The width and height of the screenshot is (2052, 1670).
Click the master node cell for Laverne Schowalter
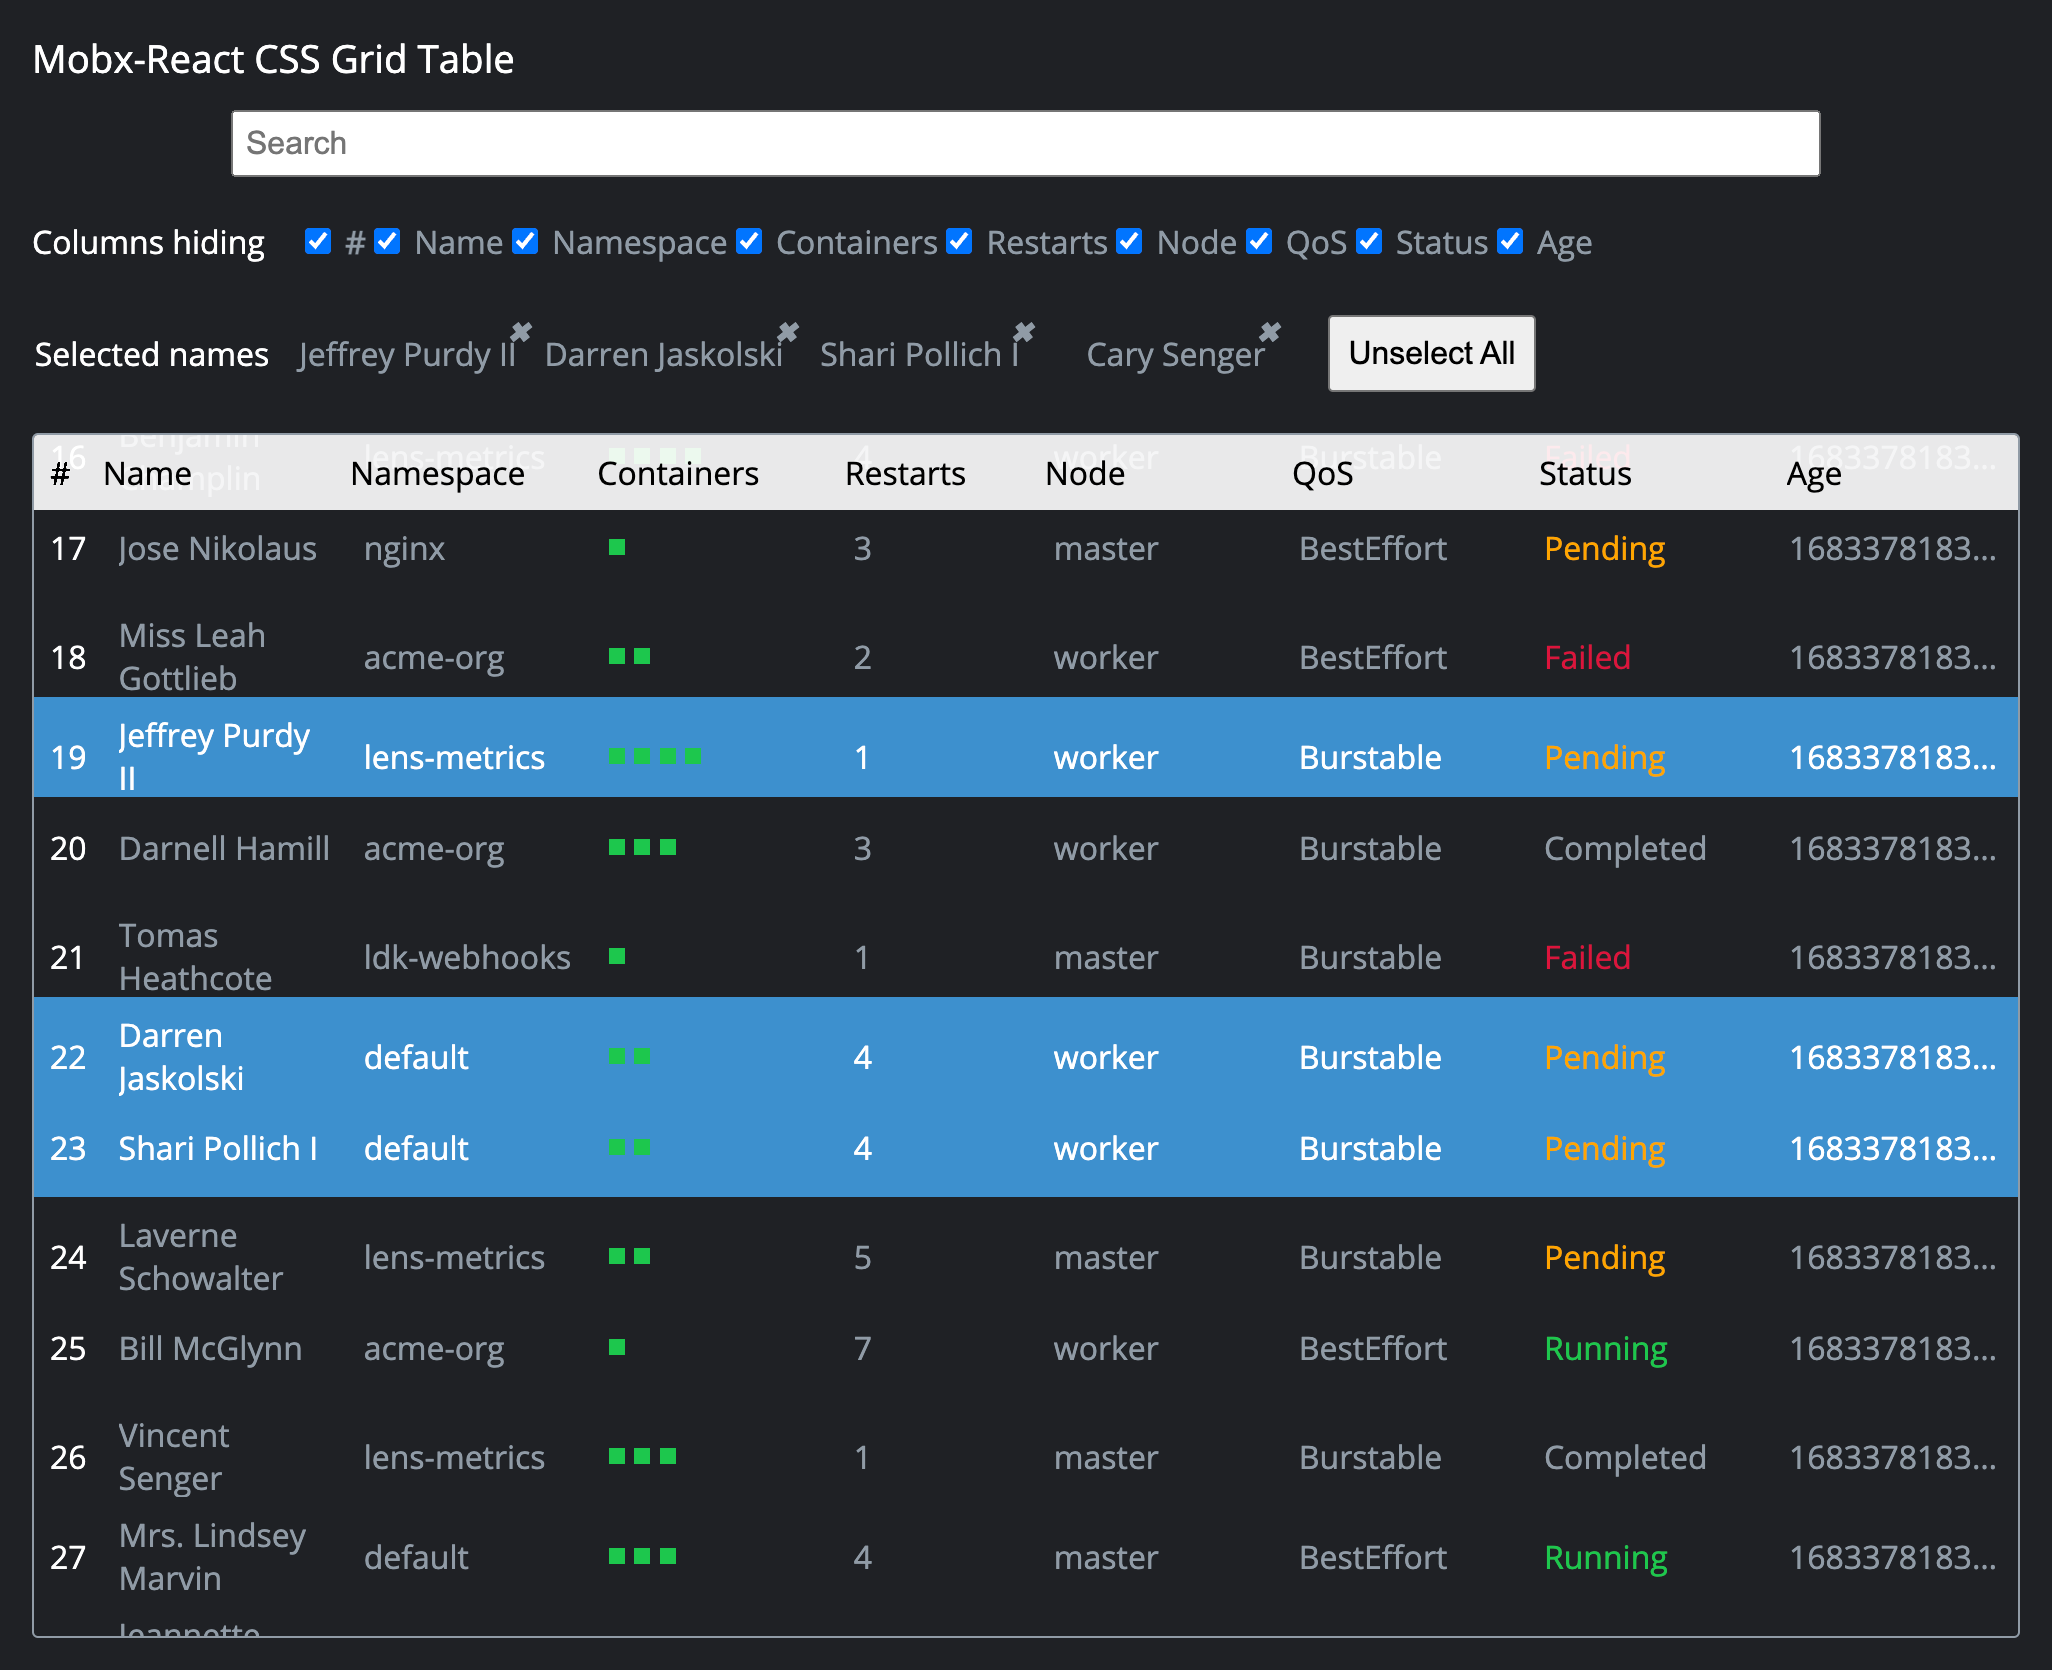[x=1105, y=1257]
